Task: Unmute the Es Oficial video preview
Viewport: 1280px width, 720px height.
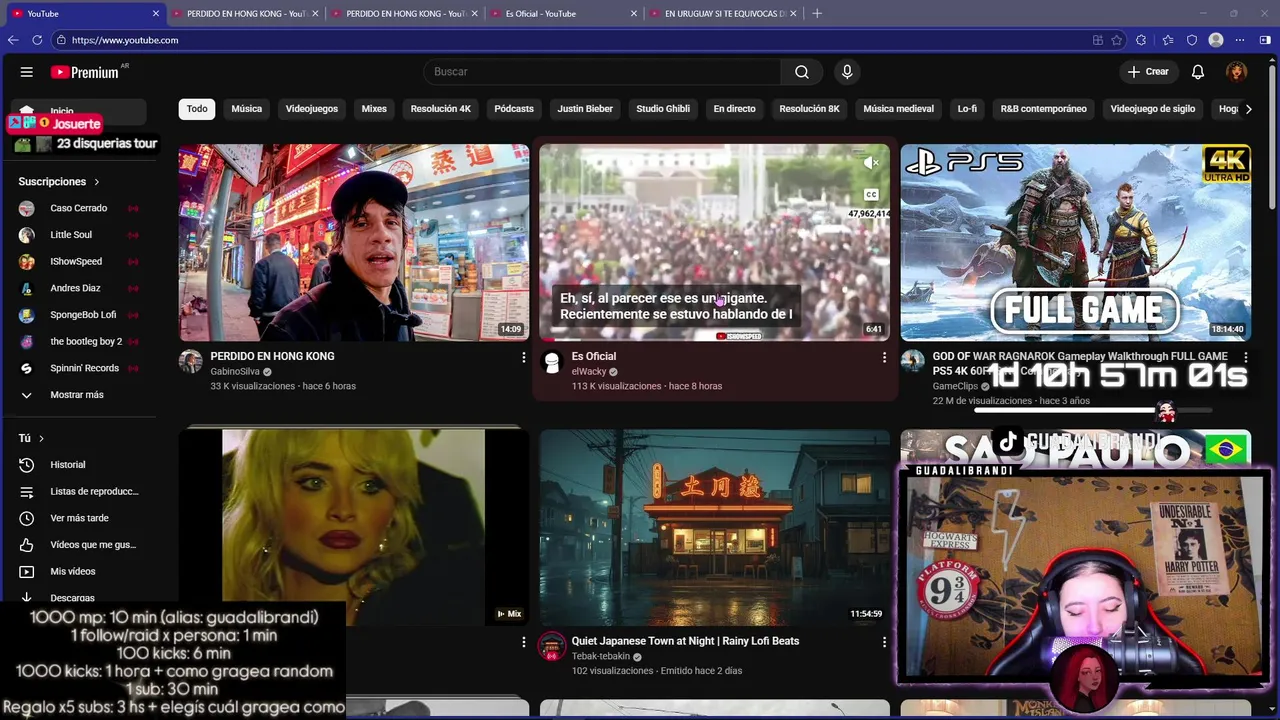Action: [x=872, y=162]
